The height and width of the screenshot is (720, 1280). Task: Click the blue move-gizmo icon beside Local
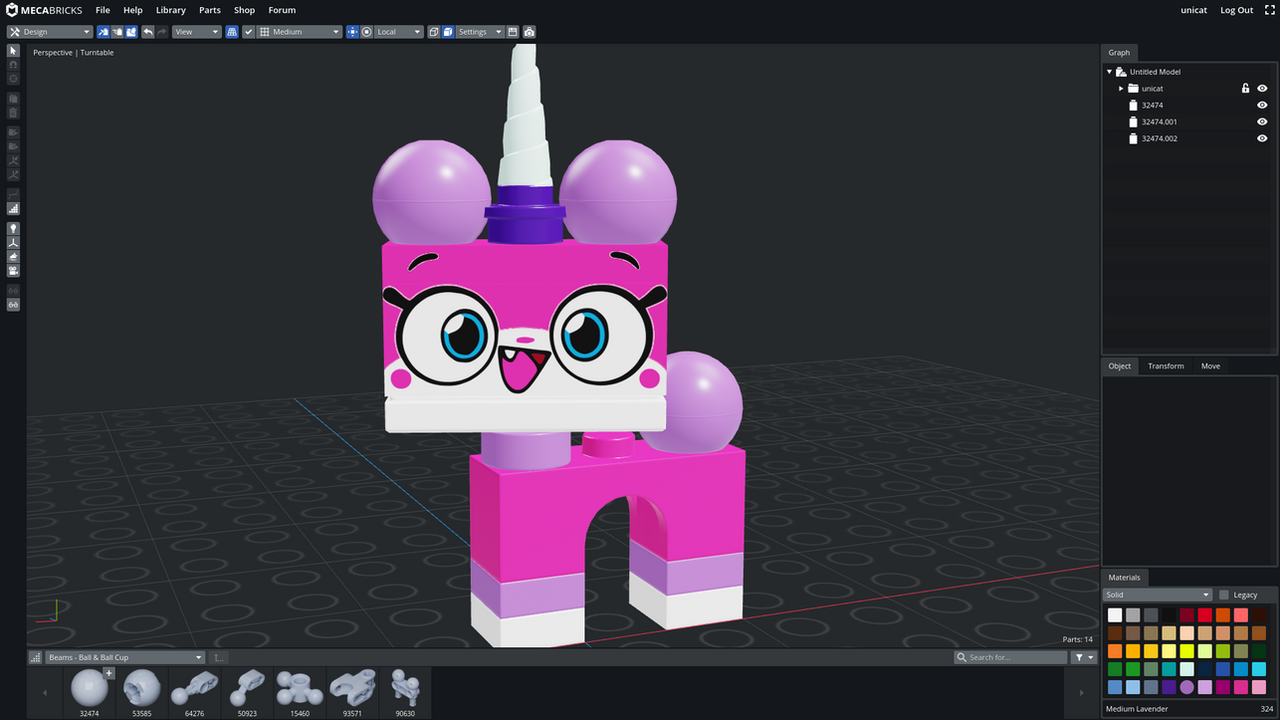[x=352, y=32]
